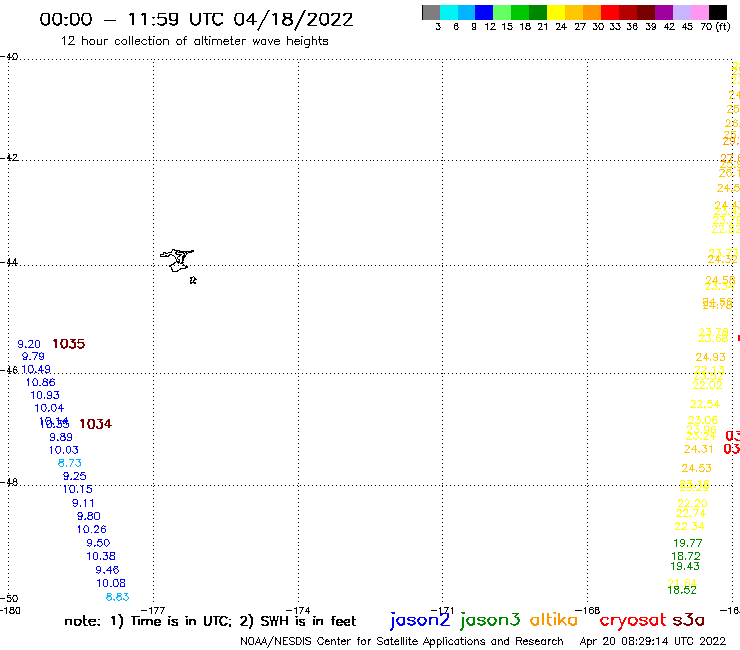Click the 10.04 wave height value
740x650 pixels.
(49, 408)
